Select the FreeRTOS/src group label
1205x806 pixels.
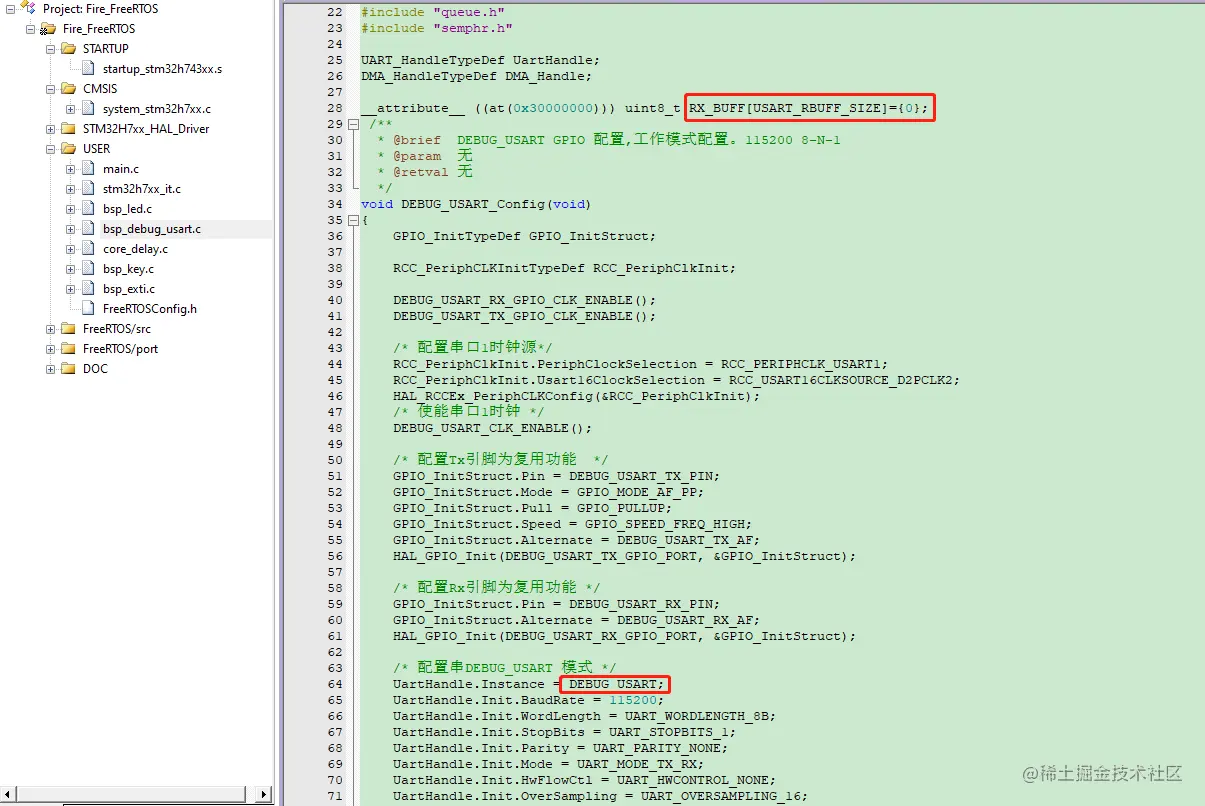coord(117,329)
